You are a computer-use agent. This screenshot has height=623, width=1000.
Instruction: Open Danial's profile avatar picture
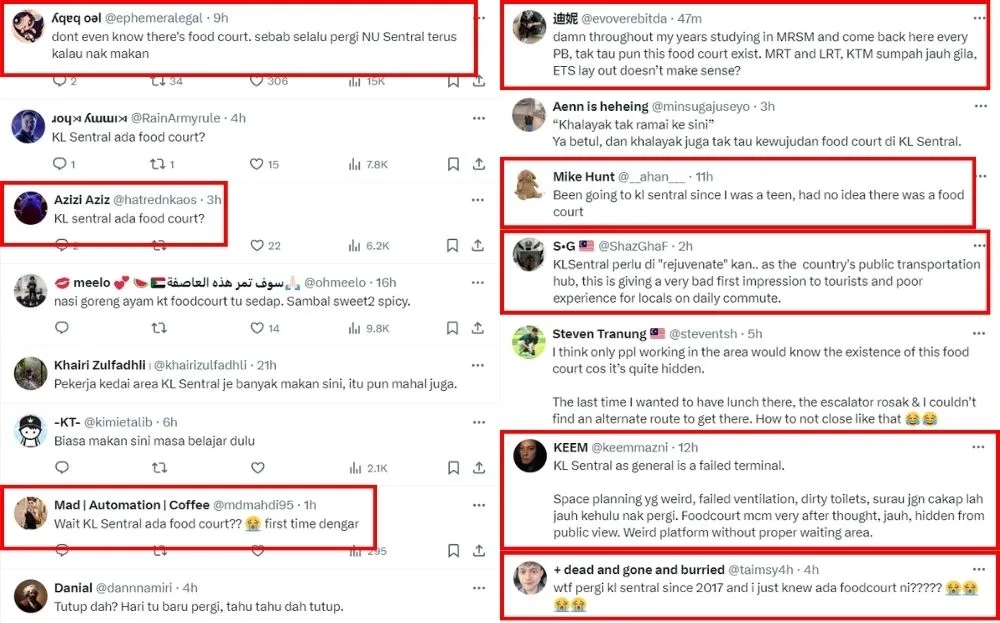tap(30, 596)
